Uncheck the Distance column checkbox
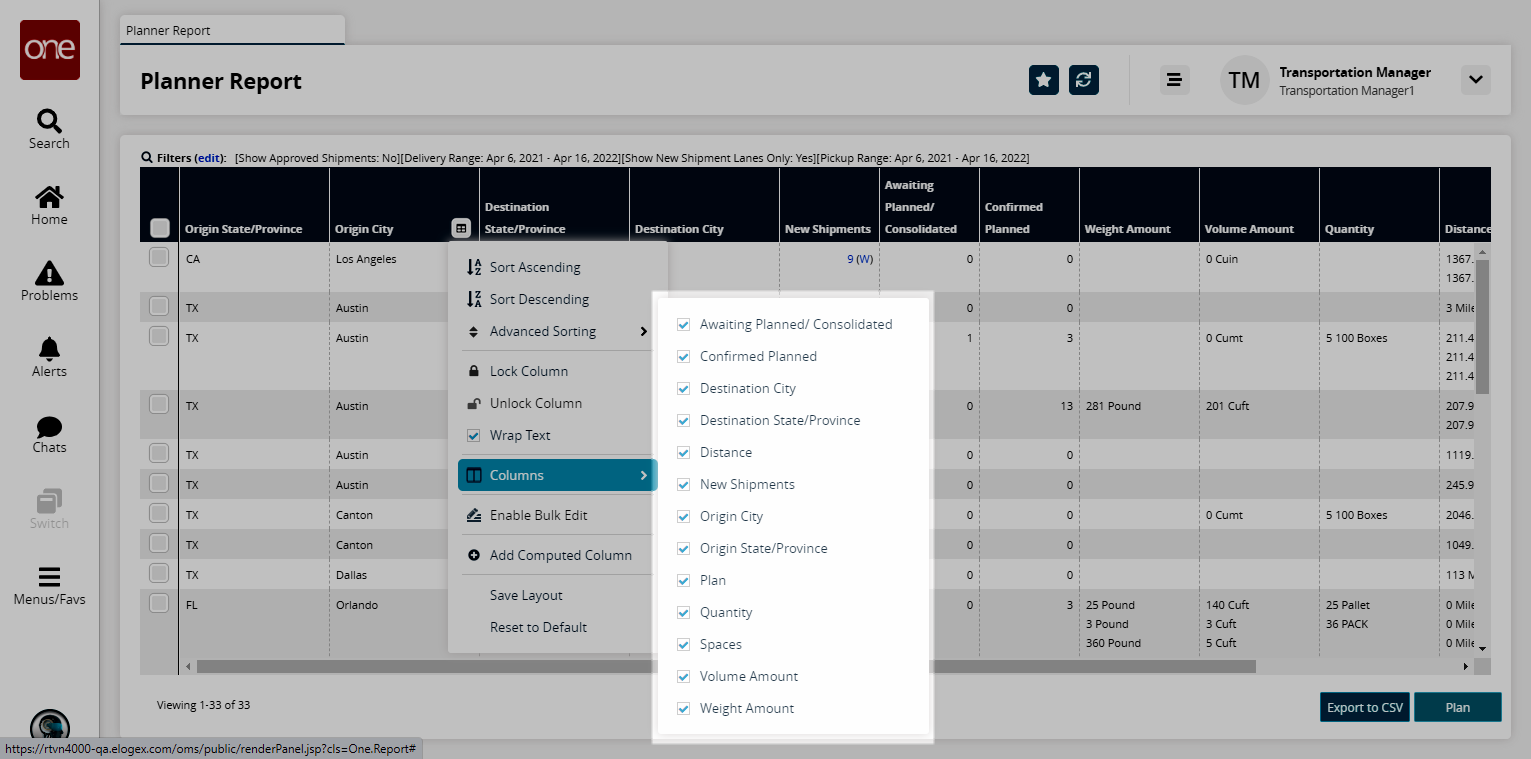The width and height of the screenshot is (1531, 759). (684, 453)
